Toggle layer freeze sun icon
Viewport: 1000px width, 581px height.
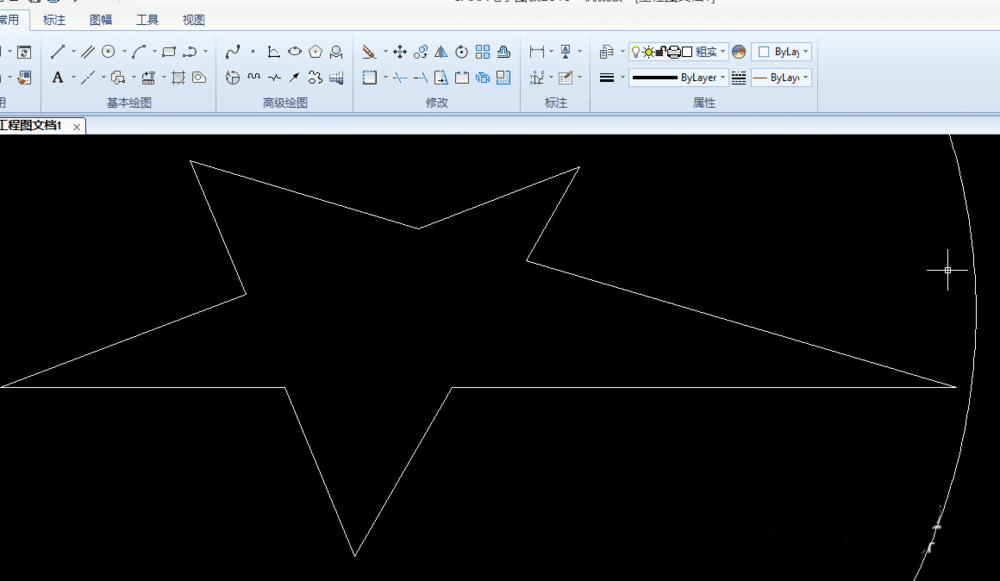tap(648, 52)
